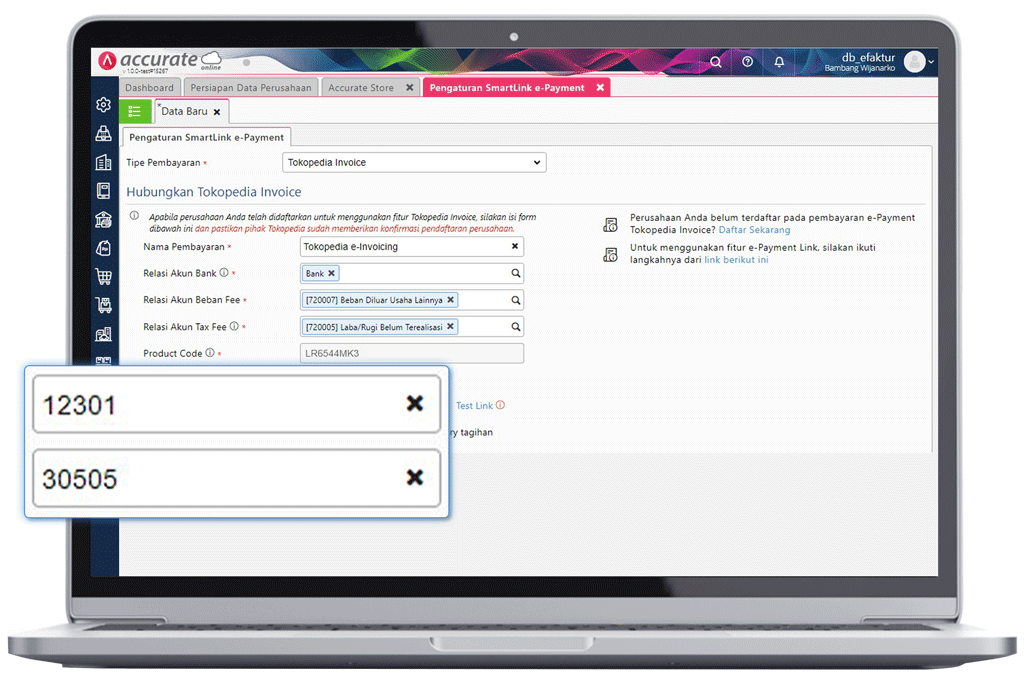Click db_efaktur database name
The height and width of the screenshot is (683, 1024).
pyautogui.click(x=868, y=57)
